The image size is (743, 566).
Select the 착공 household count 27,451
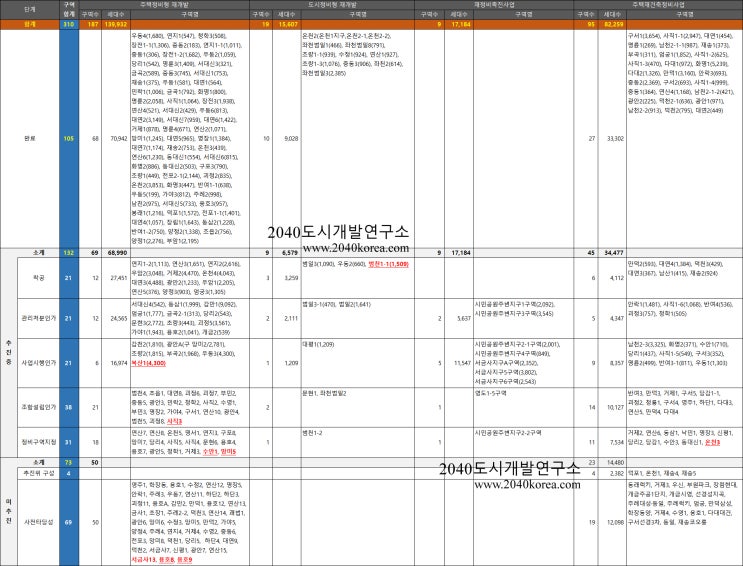tap(116, 278)
